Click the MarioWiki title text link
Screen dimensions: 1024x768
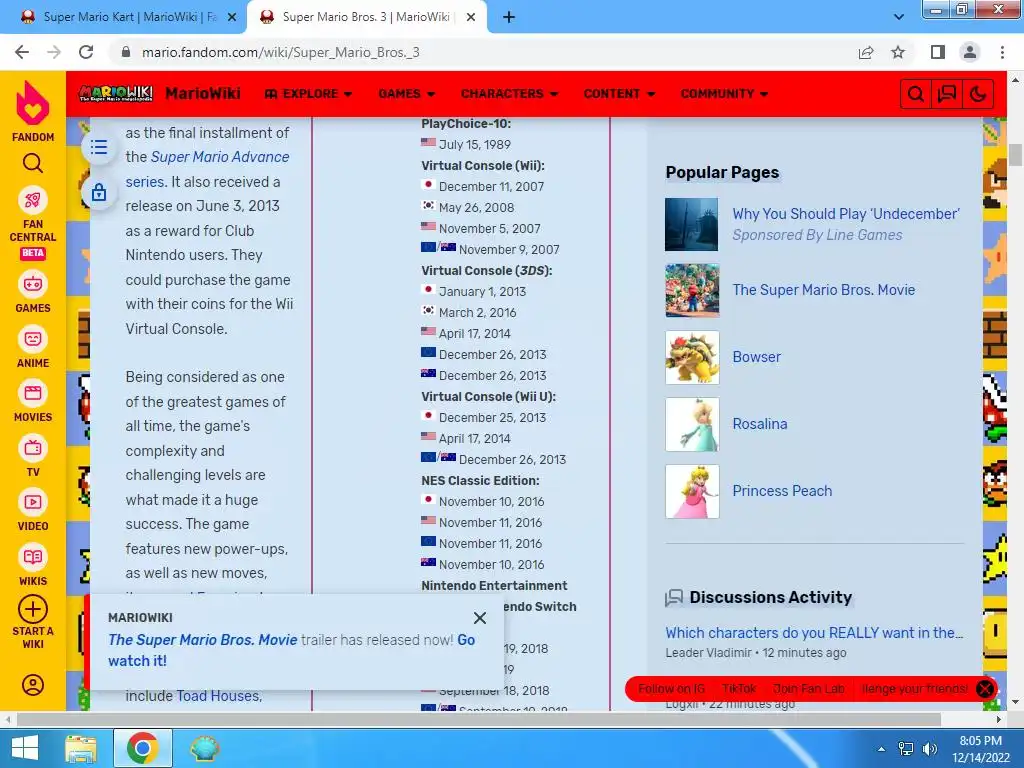tap(202, 93)
